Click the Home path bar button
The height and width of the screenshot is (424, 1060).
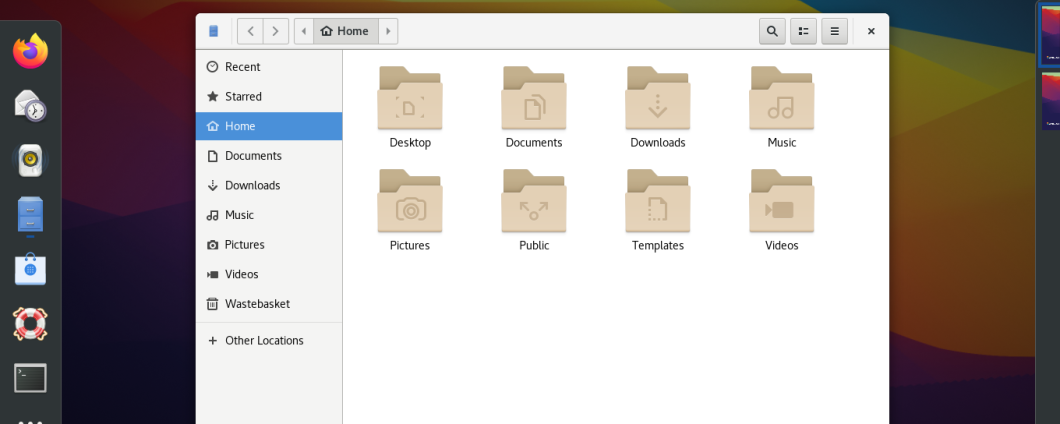[346, 31]
